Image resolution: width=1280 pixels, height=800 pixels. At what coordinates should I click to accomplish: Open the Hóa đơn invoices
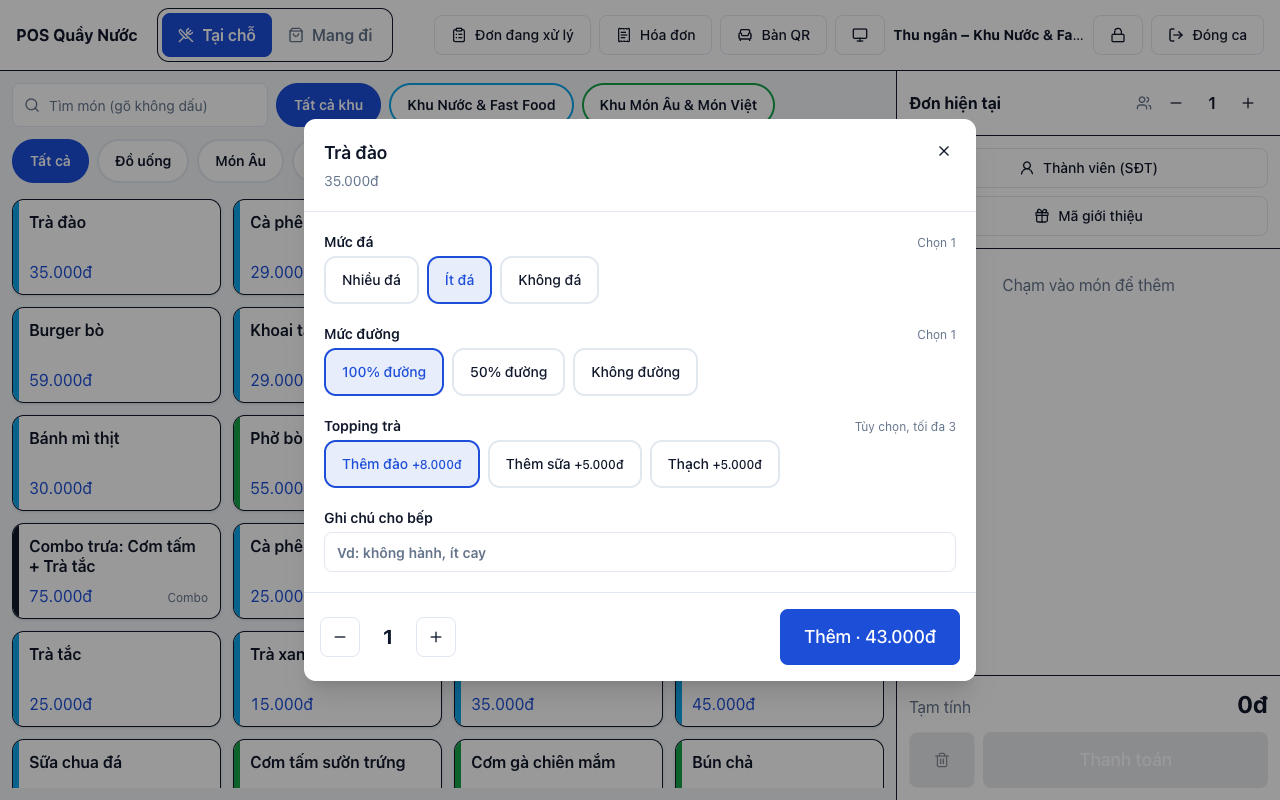click(655, 35)
